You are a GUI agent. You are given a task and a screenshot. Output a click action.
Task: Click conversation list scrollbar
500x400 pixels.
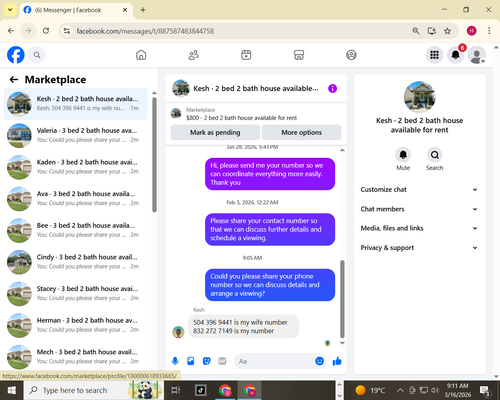click(154, 155)
